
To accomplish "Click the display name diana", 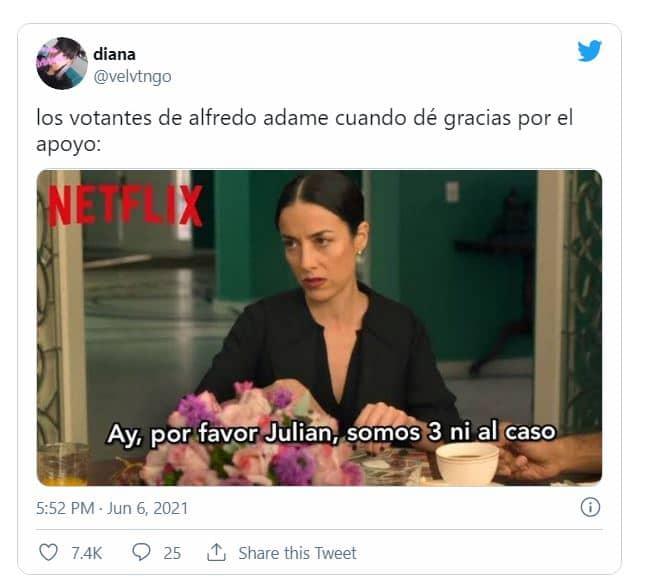I will 114,54.
